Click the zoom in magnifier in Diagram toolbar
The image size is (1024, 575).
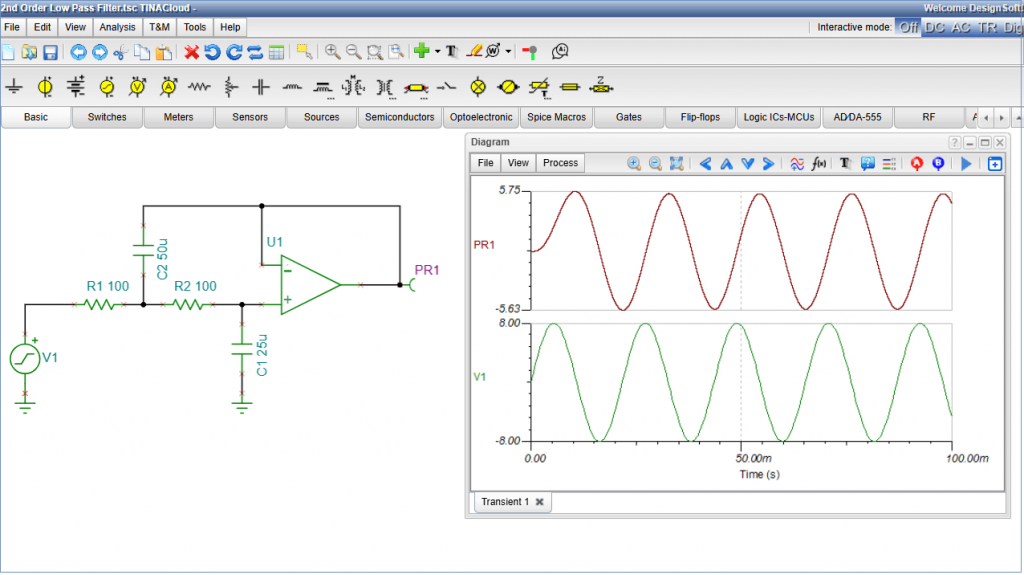coord(633,163)
